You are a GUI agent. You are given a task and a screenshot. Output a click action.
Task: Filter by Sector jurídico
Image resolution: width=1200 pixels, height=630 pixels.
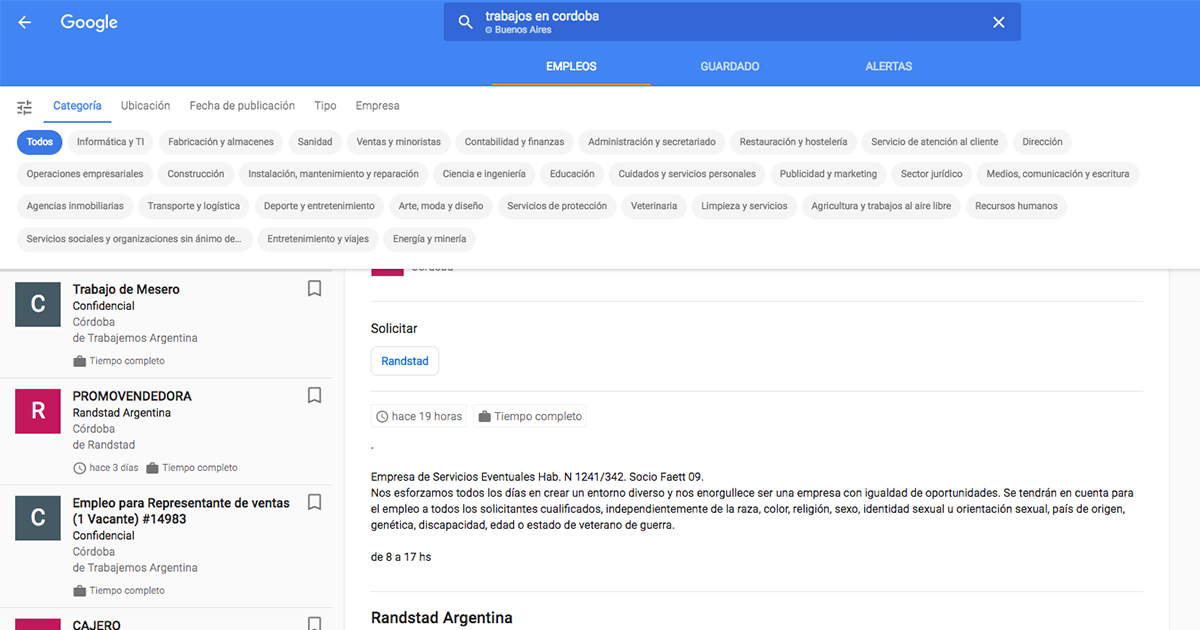(932, 174)
